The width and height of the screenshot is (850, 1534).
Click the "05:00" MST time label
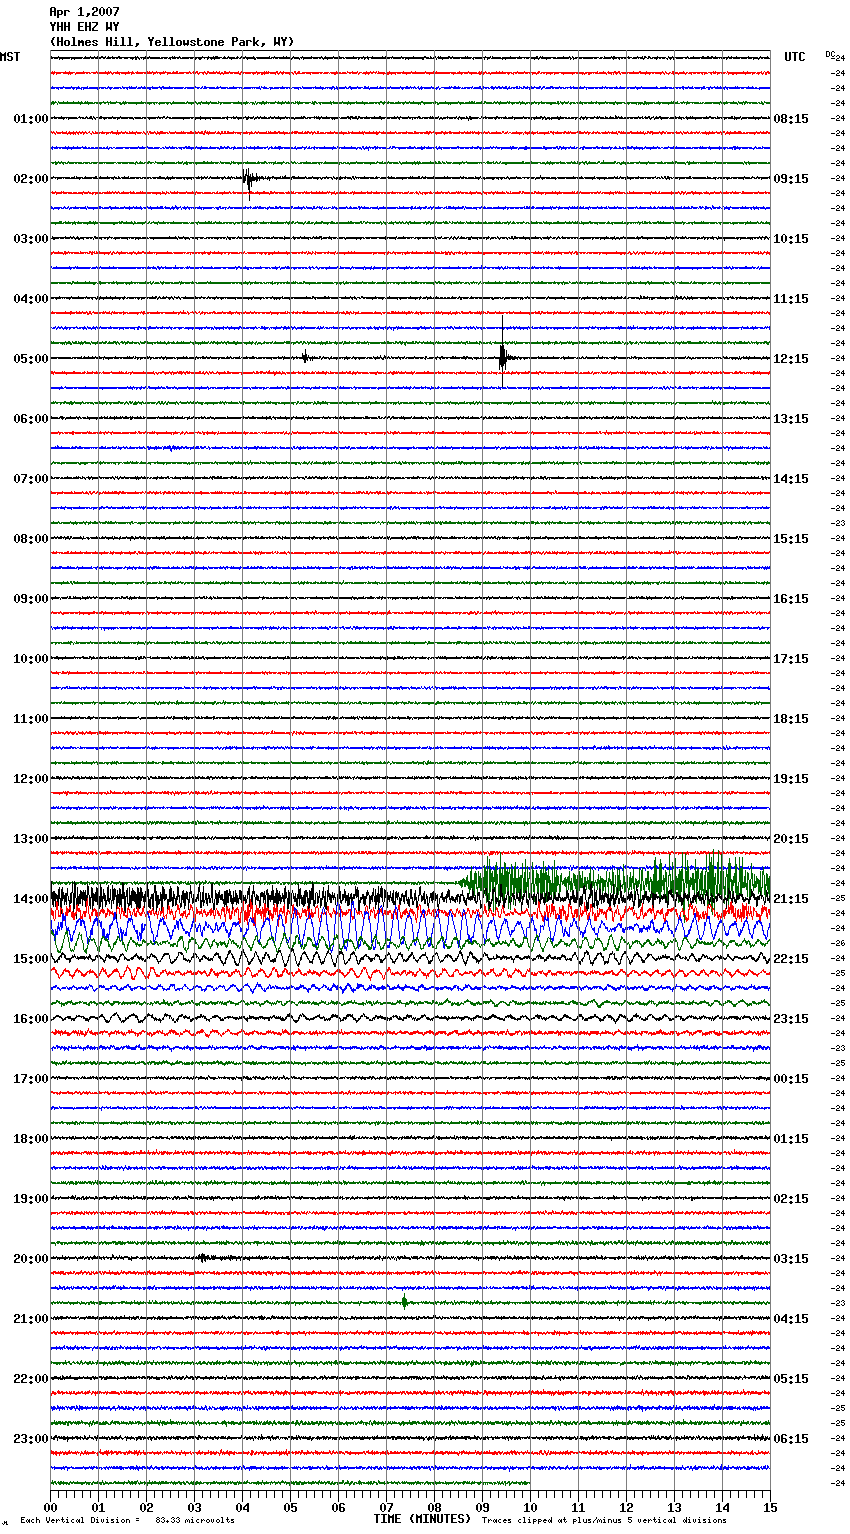[x=31, y=359]
